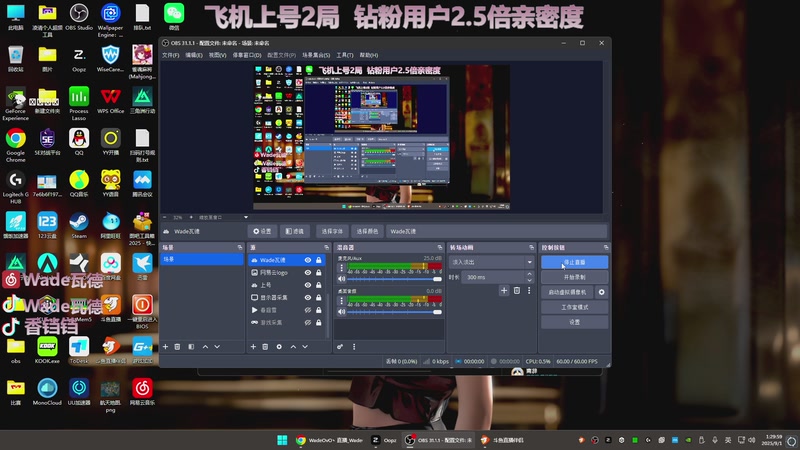This screenshot has height=450, width=800.
Task: Remove selected source with trash icon
Action: [265, 347]
